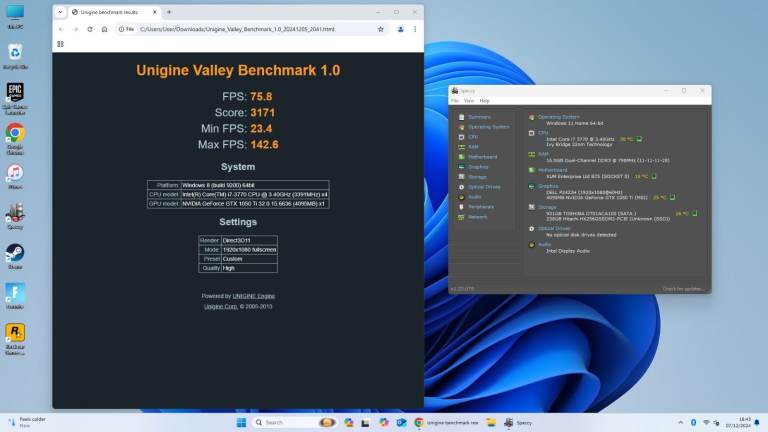Screen dimensions: 768x432
Task: Open the Windows Start menu
Action: (241, 423)
